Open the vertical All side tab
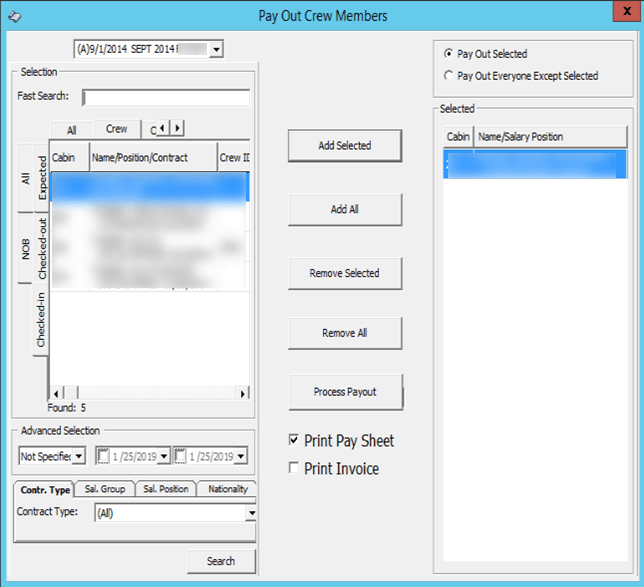Screen dimensions: 644x587 (x=25, y=178)
